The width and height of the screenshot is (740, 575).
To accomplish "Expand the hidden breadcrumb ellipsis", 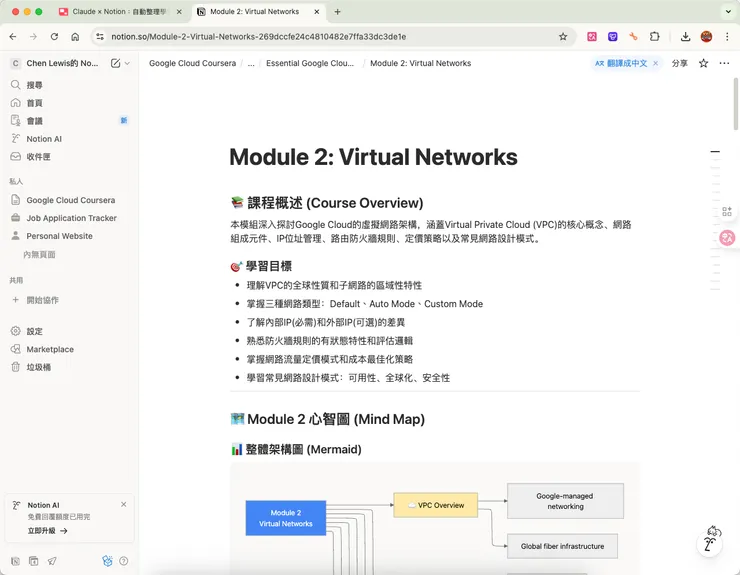I will click(251, 63).
